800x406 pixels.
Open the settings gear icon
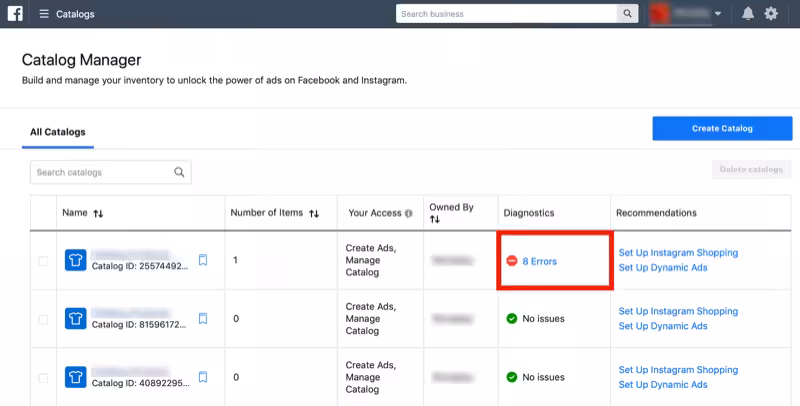pyautogui.click(x=771, y=14)
